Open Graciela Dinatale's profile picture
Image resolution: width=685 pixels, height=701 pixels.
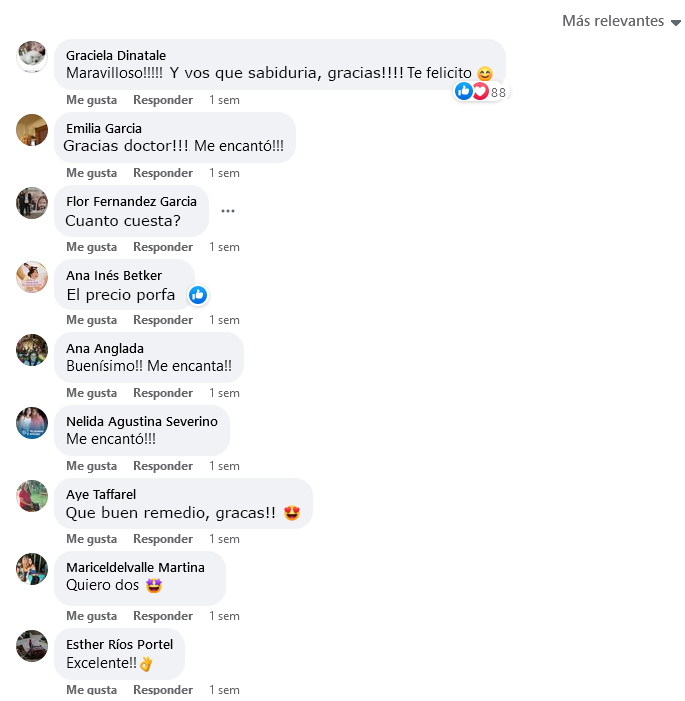(x=32, y=57)
